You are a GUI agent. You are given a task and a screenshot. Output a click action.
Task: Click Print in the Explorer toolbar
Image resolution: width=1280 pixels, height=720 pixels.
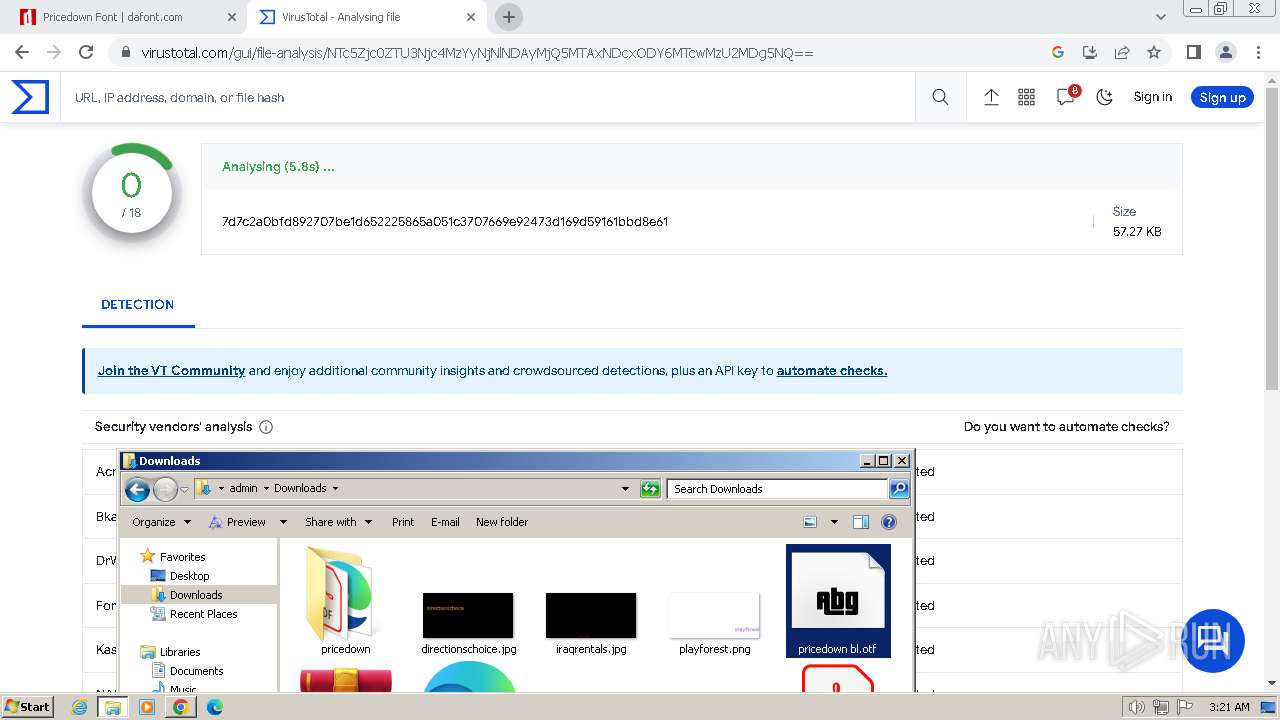click(x=403, y=522)
